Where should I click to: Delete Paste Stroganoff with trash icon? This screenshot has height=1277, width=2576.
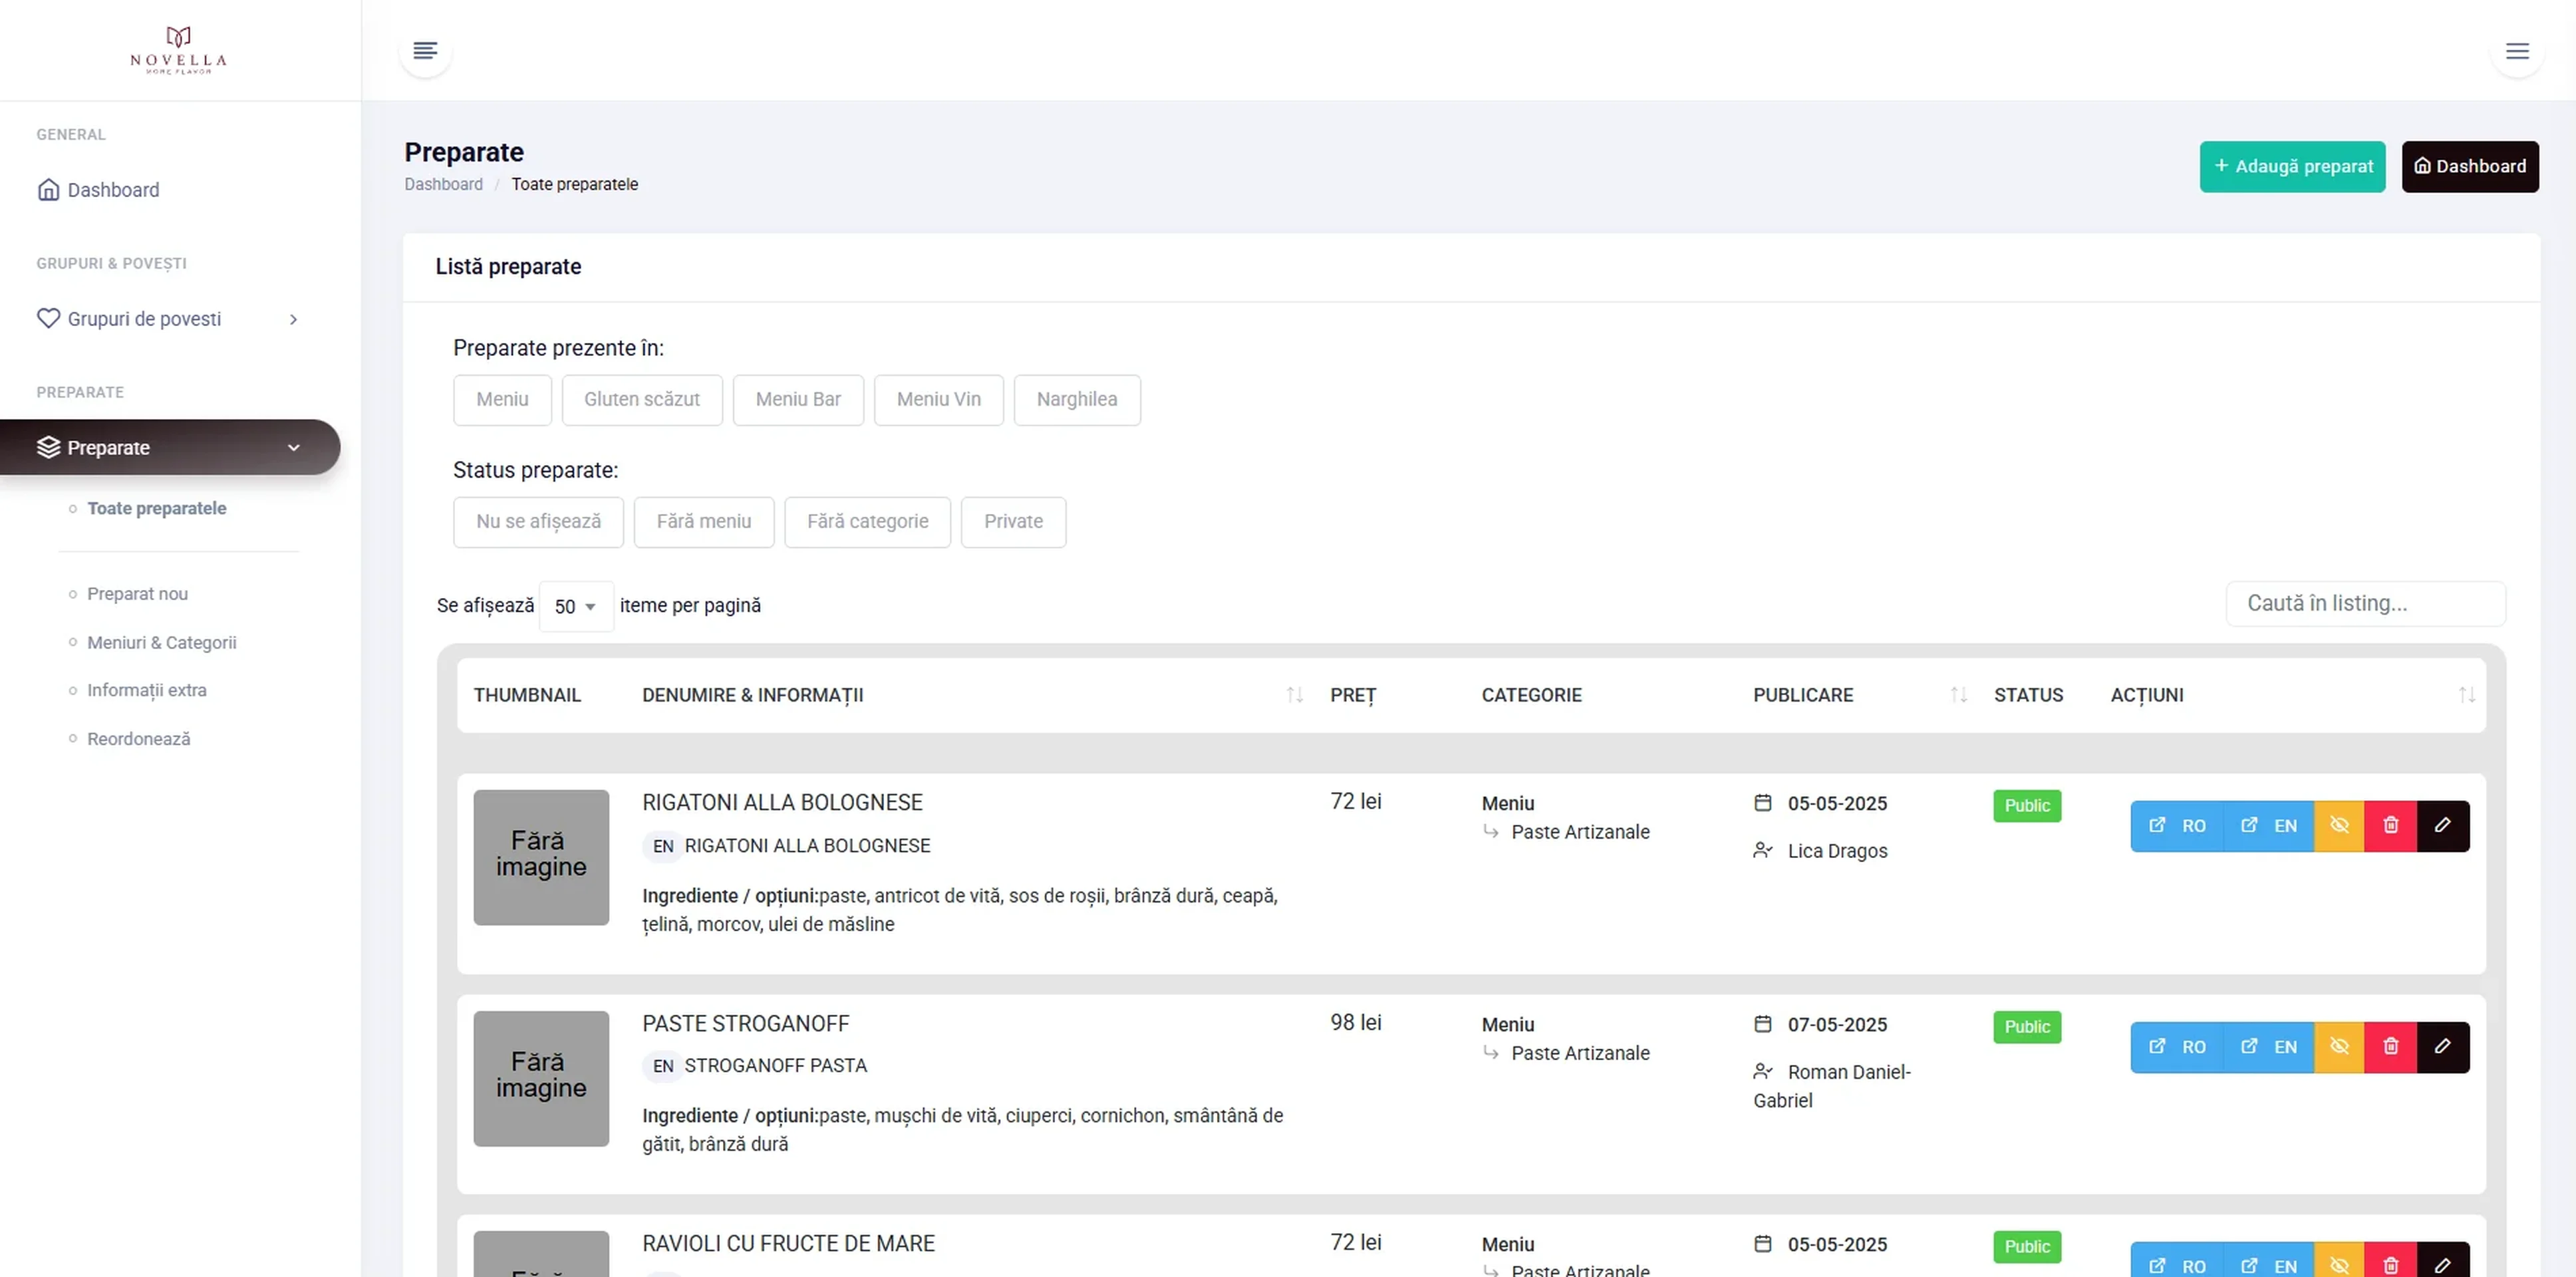[x=2391, y=1047]
